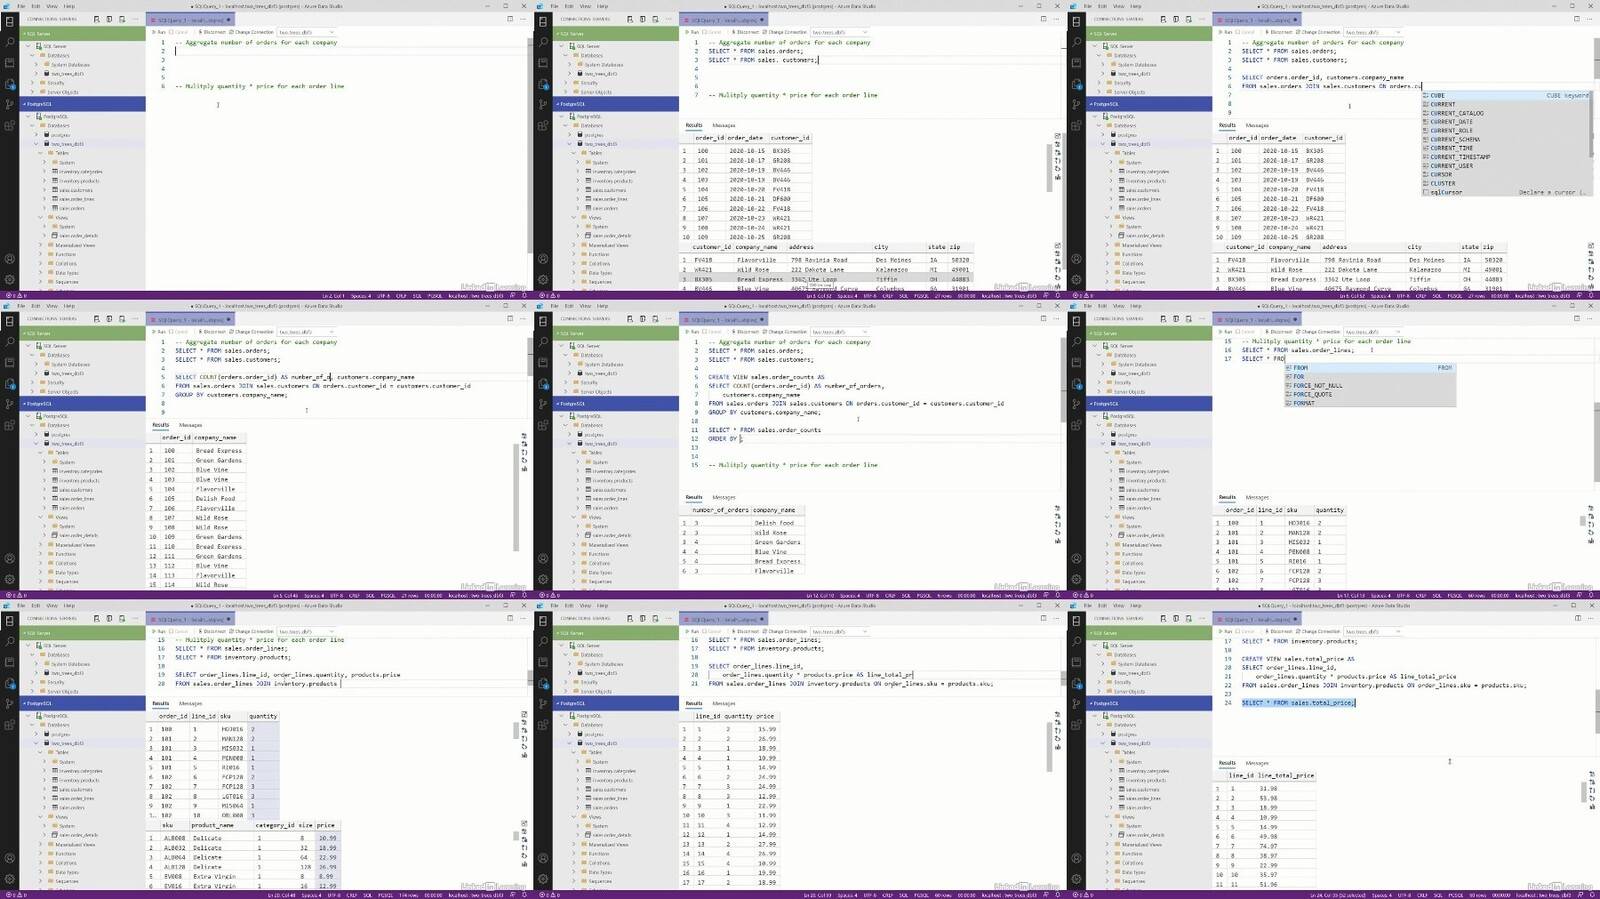Click number_of_orders column header in results grid
The width and height of the screenshot is (1600, 899).
720,510
